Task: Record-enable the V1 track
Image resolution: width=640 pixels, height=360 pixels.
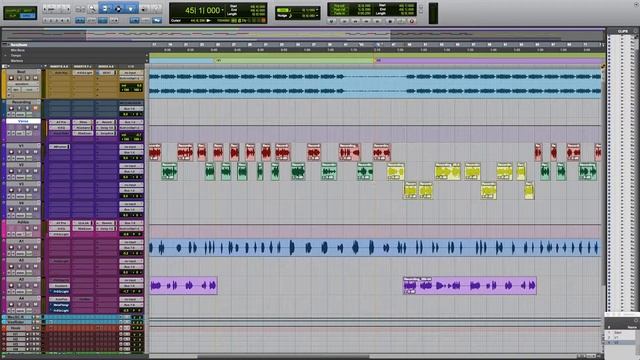Action: 11,152
